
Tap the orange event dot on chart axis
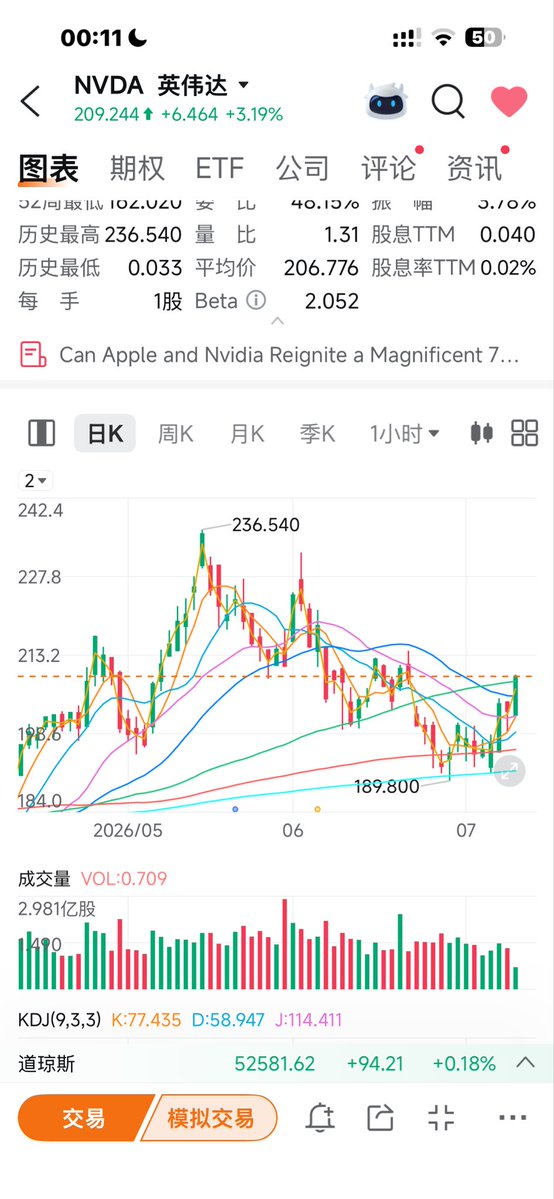317,808
